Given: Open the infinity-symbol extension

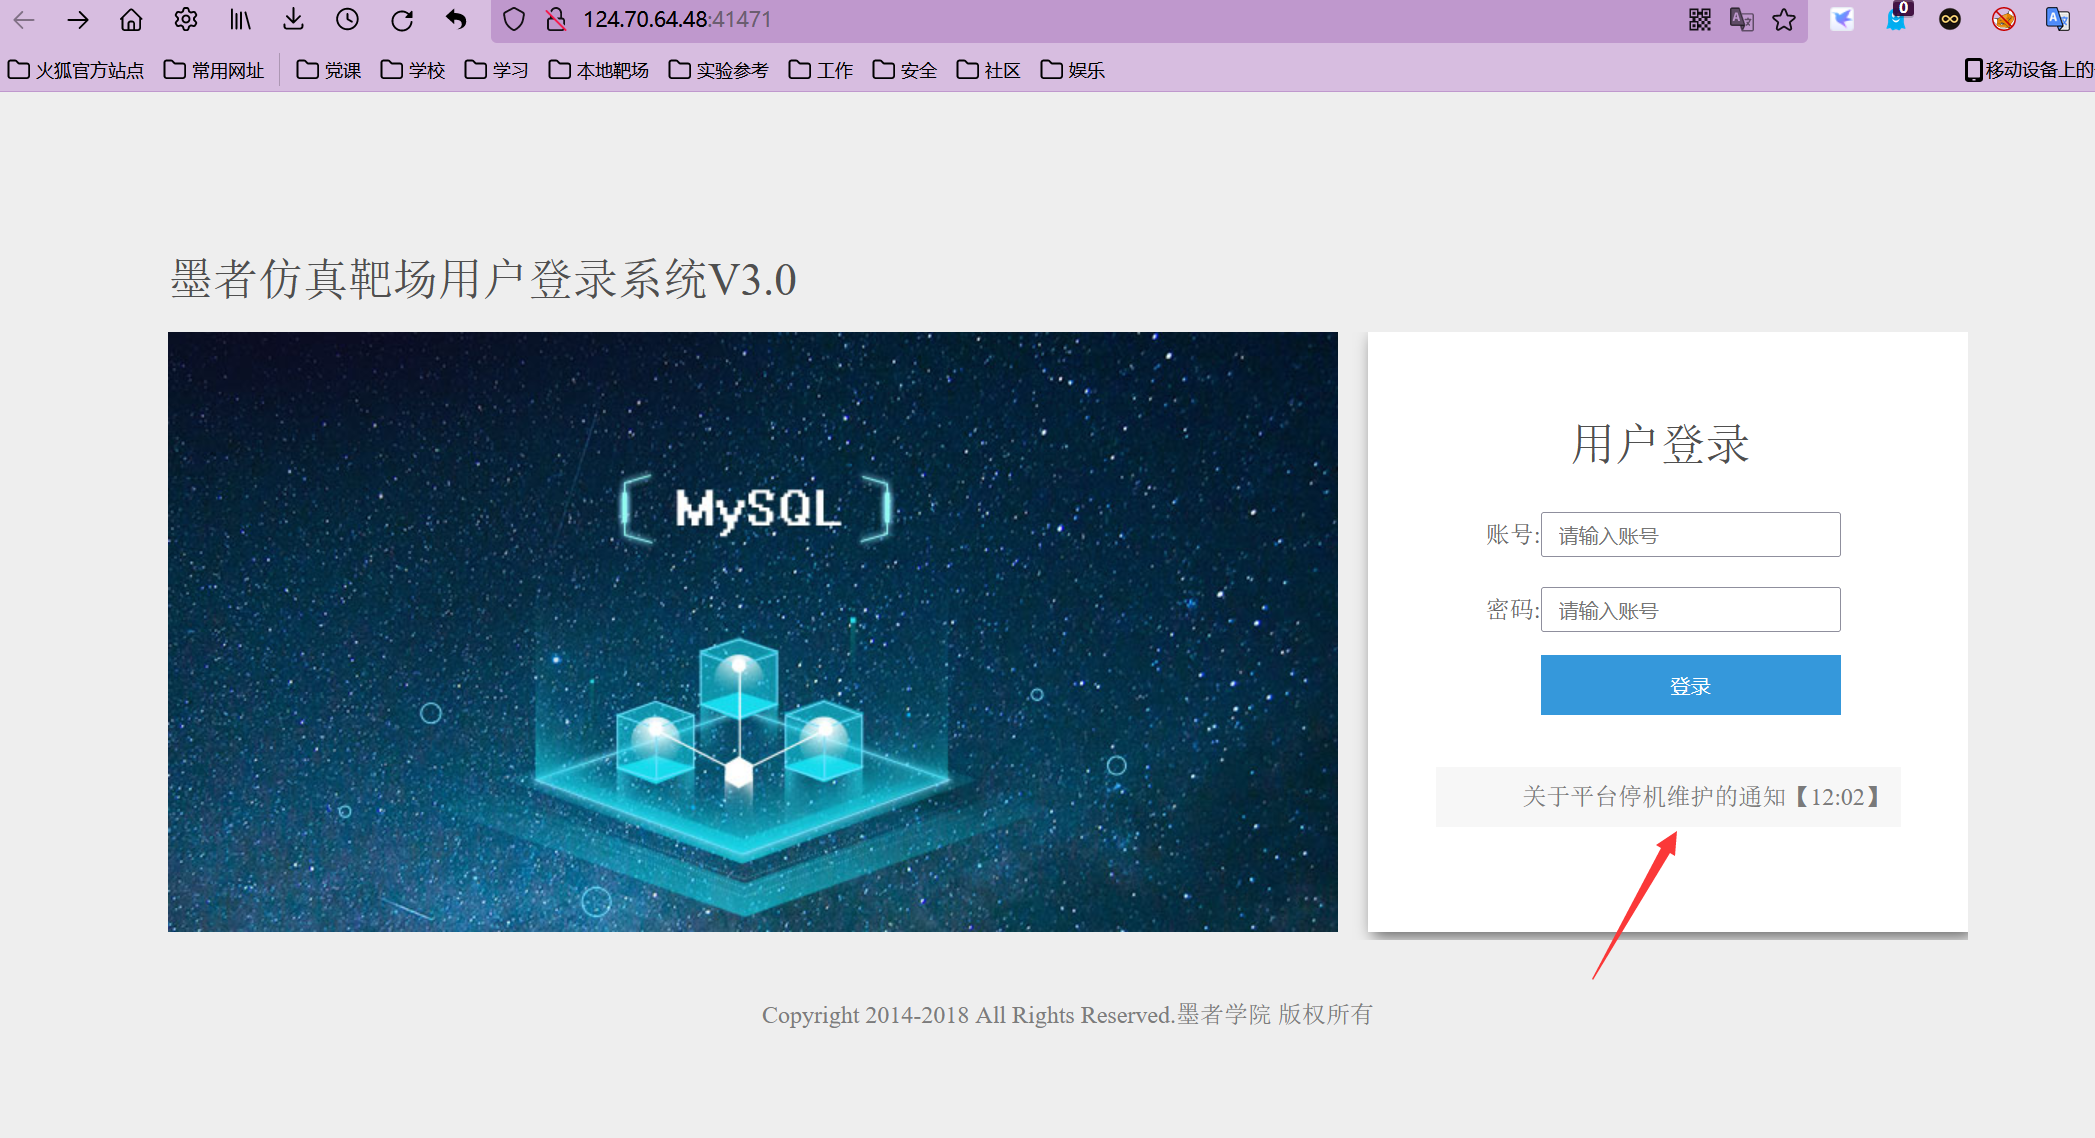Looking at the screenshot, I should click(x=1949, y=19).
